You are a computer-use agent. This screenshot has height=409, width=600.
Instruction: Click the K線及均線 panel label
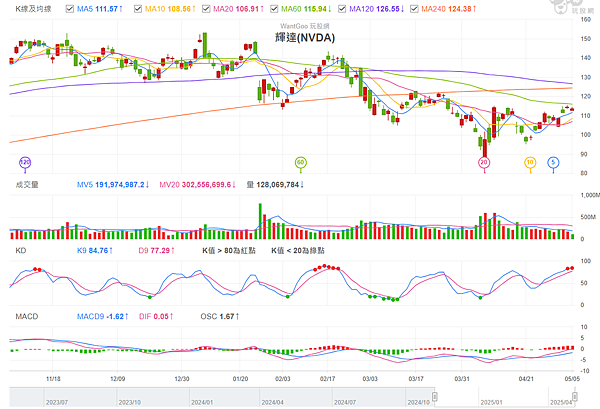[x=33, y=9]
